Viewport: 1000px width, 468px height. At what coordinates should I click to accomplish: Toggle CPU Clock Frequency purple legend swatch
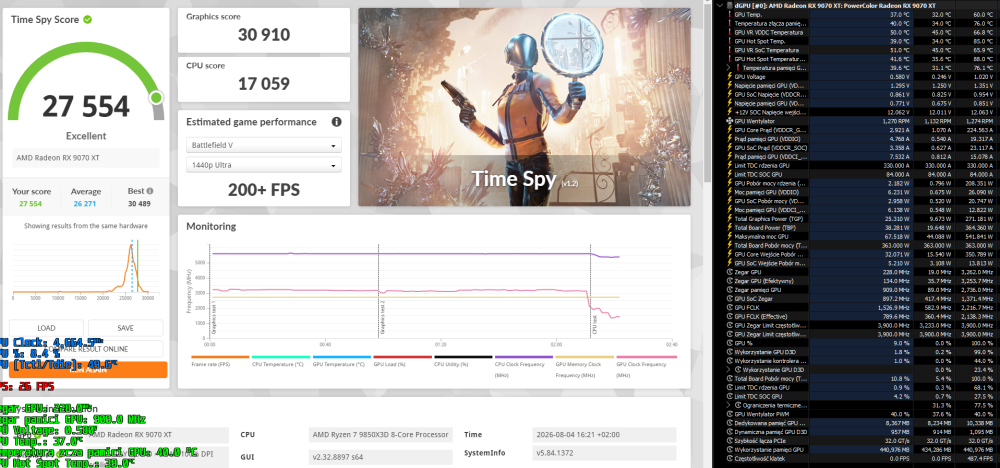point(524,357)
